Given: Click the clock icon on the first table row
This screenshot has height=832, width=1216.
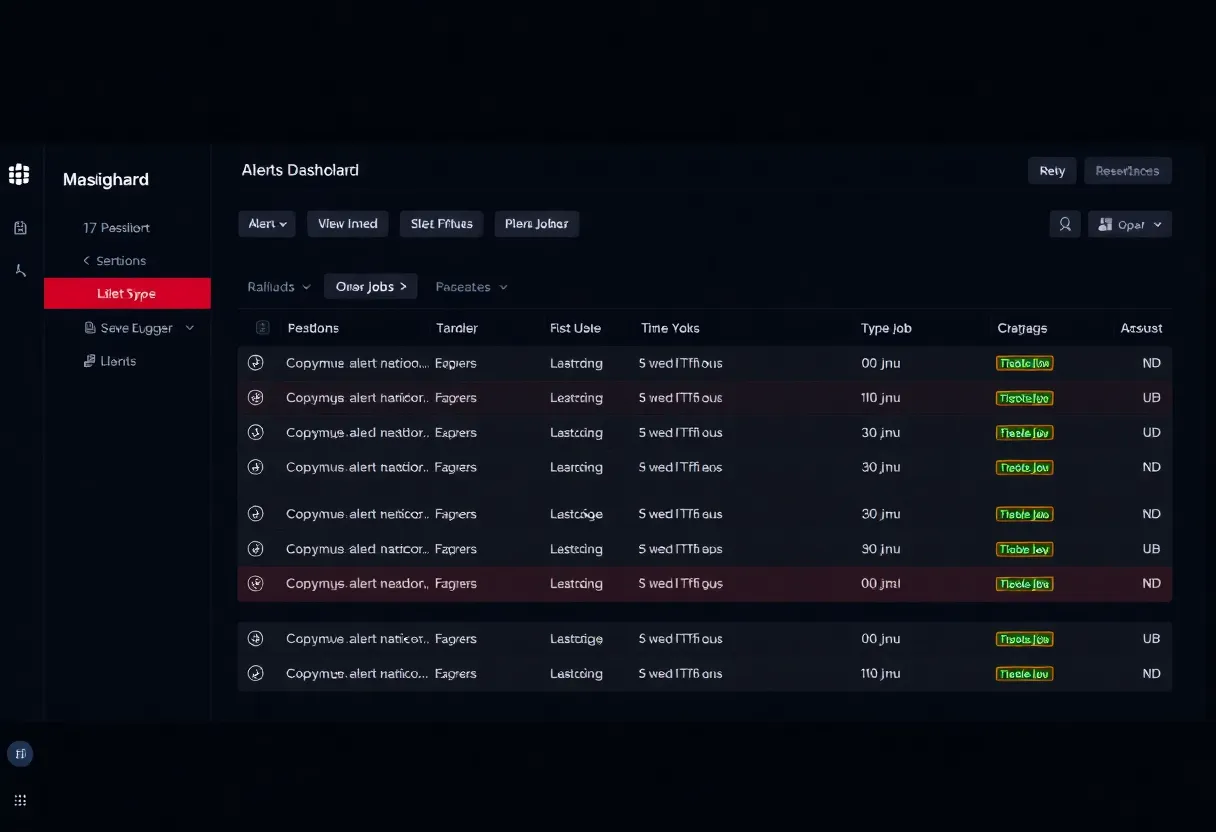Looking at the screenshot, I should [x=256, y=363].
